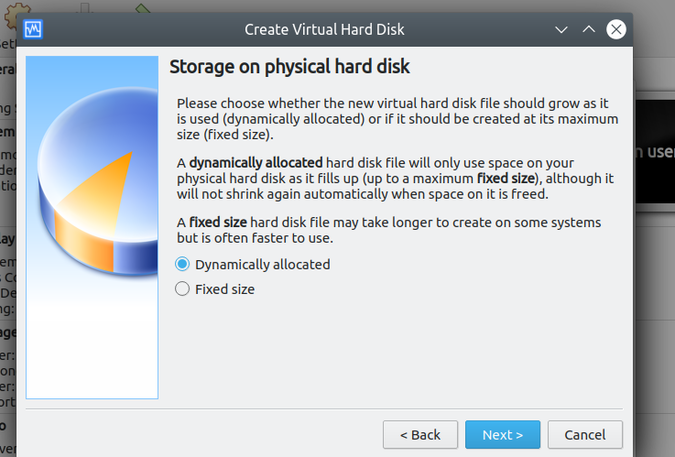Image resolution: width=675 pixels, height=457 pixels.
Task: Choose the Fixed size radio option
Action: [x=182, y=289]
